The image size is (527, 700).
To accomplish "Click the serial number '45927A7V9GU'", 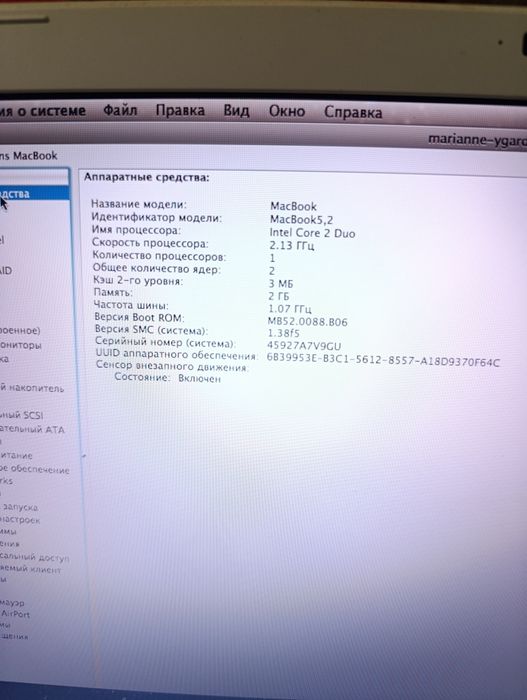I will click(304, 346).
